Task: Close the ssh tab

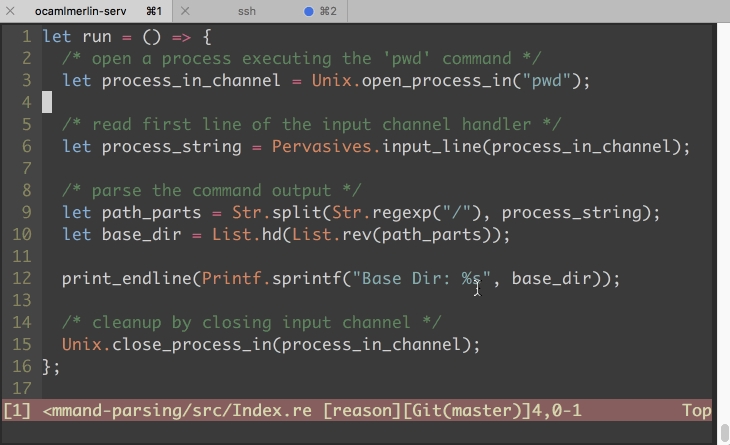Action: (186, 11)
